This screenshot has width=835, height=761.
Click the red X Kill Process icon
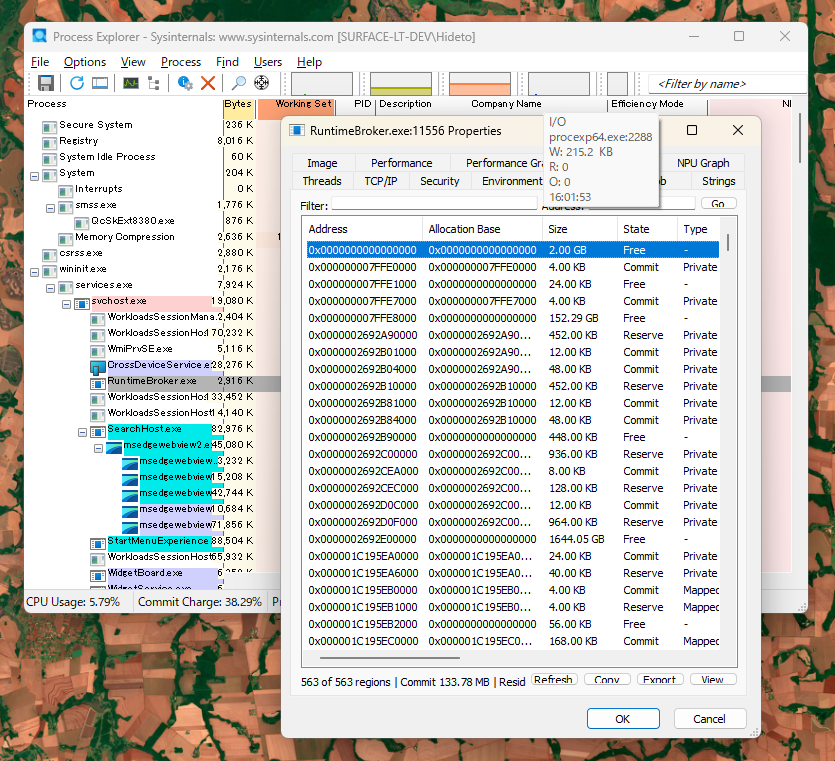(x=208, y=83)
